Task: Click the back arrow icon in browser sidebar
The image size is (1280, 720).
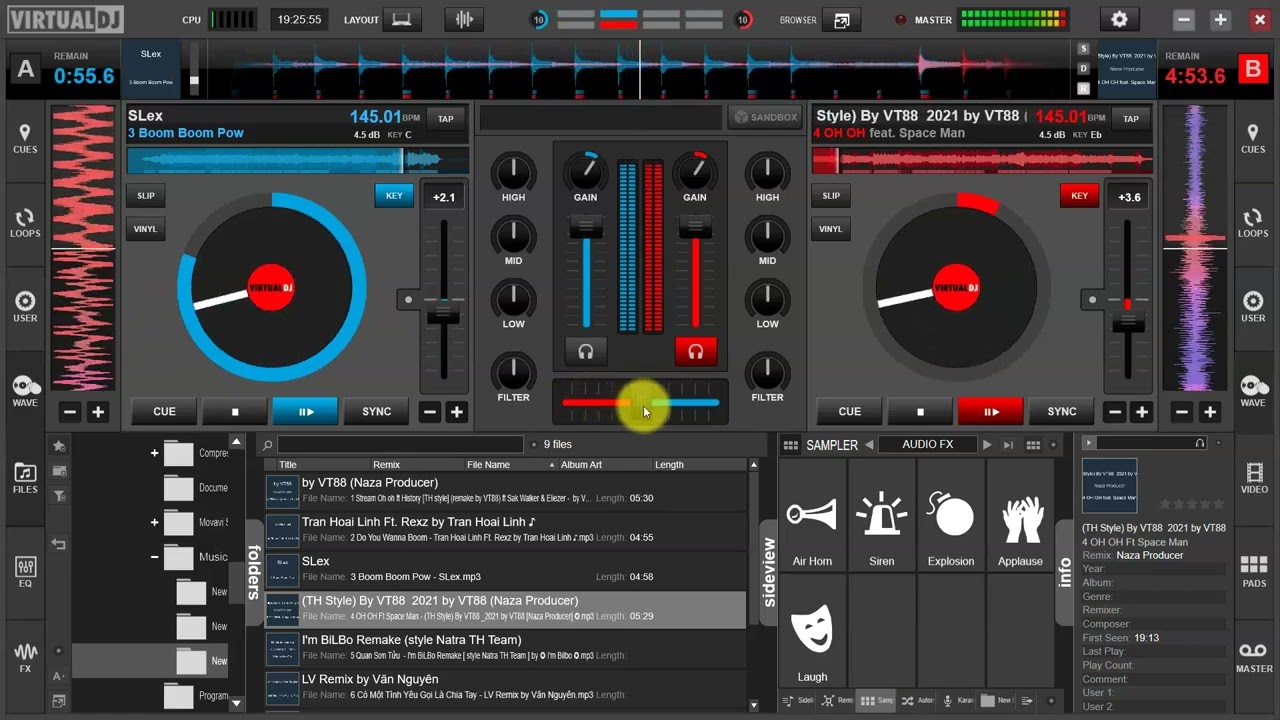Action: [x=59, y=544]
